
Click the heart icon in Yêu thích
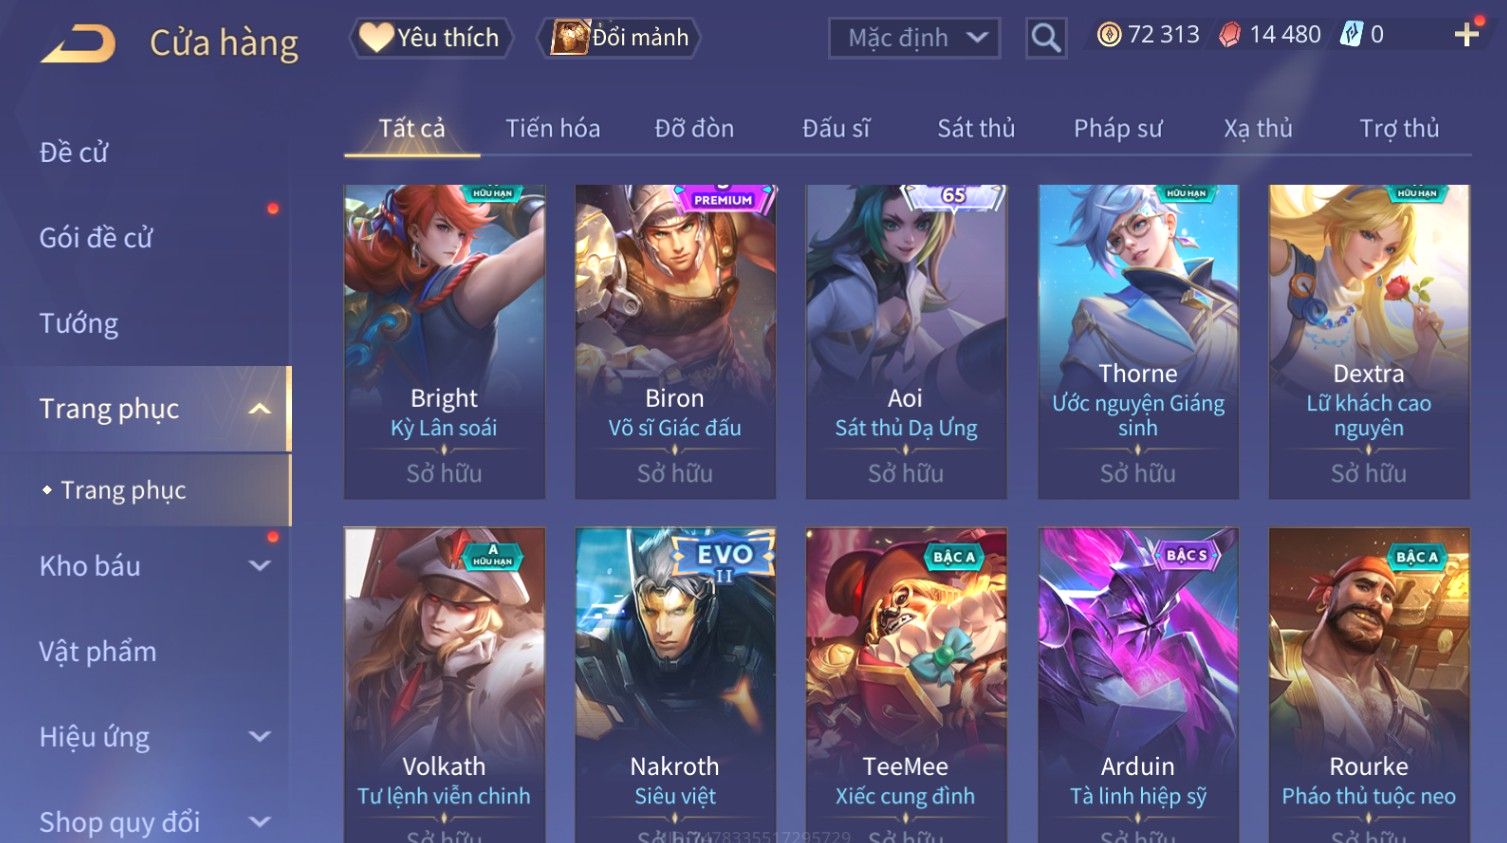click(376, 37)
